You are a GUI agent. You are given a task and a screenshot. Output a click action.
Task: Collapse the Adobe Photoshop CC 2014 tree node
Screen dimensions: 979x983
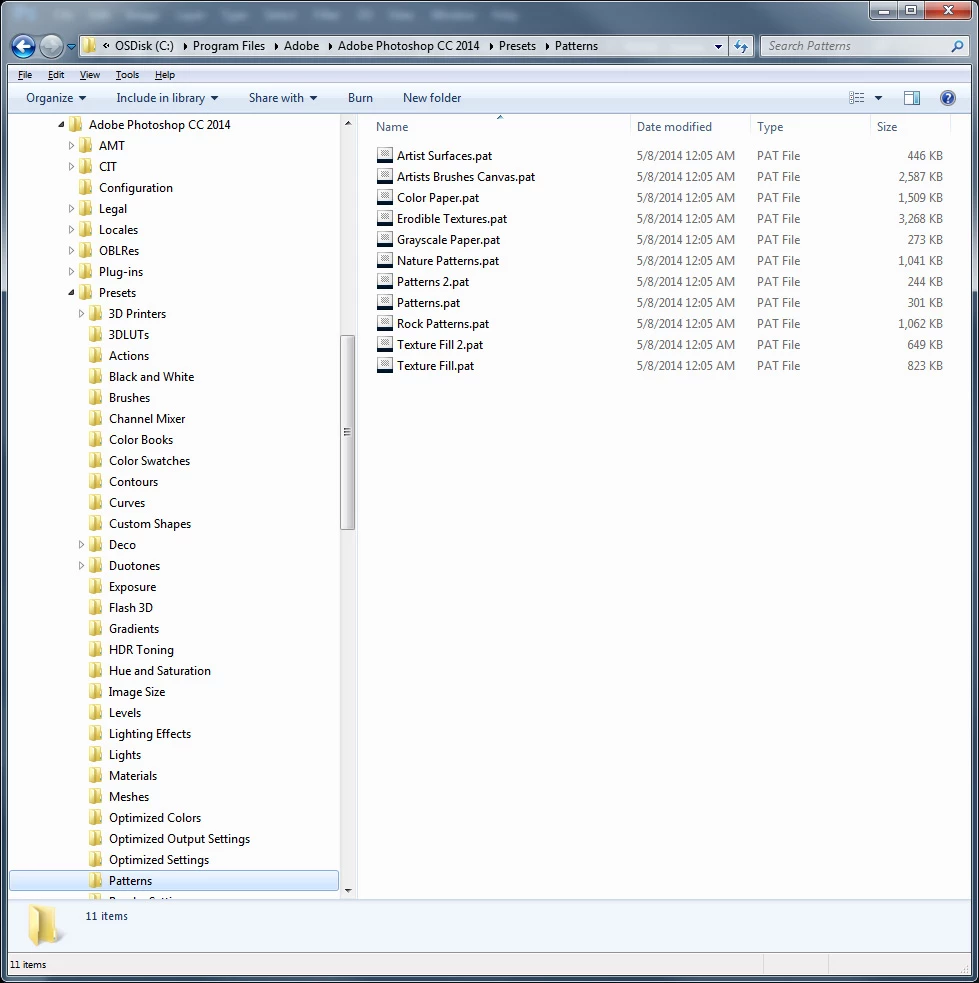61,125
